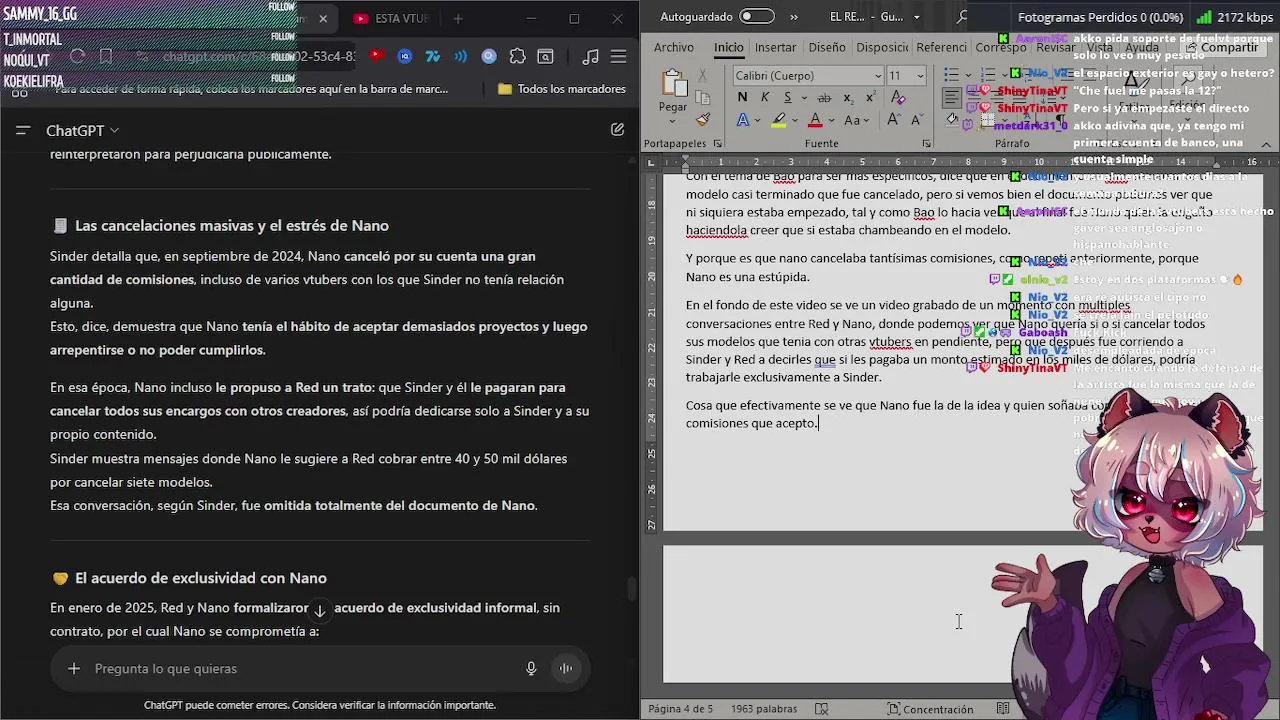1280x720 pixels.
Task: Click Página 4 de 5 in status bar
Action: [681, 709]
